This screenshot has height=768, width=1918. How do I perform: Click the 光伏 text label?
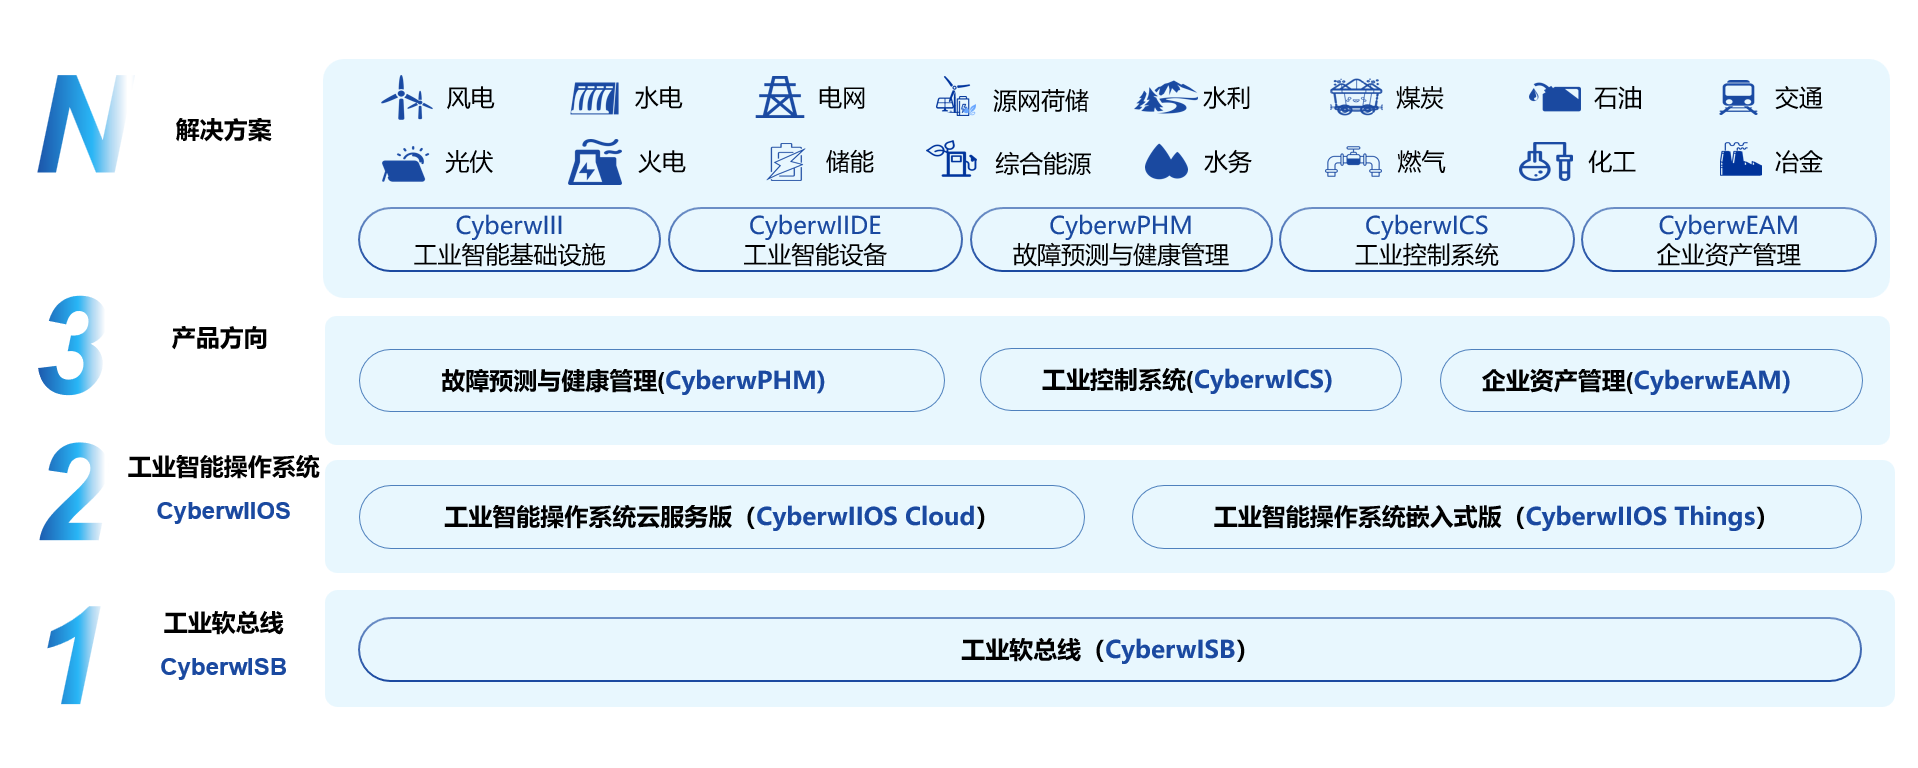(469, 162)
